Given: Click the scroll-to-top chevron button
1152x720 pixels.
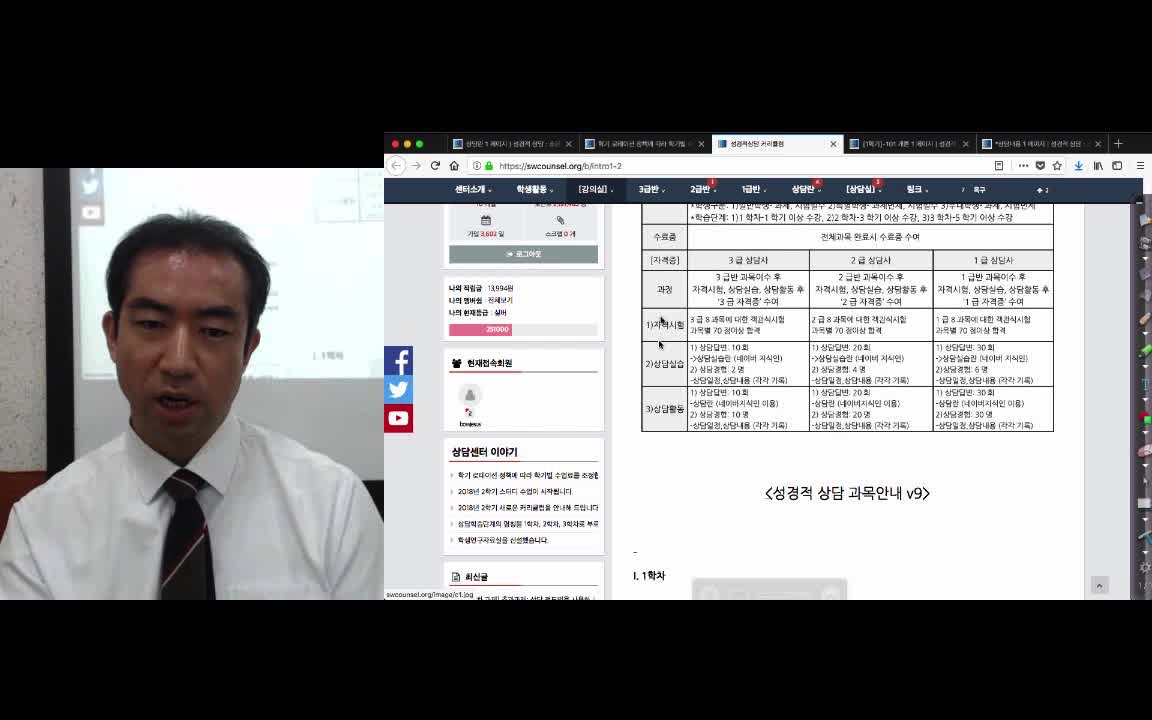Looking at the screenshot, I should pos(1099,586).
